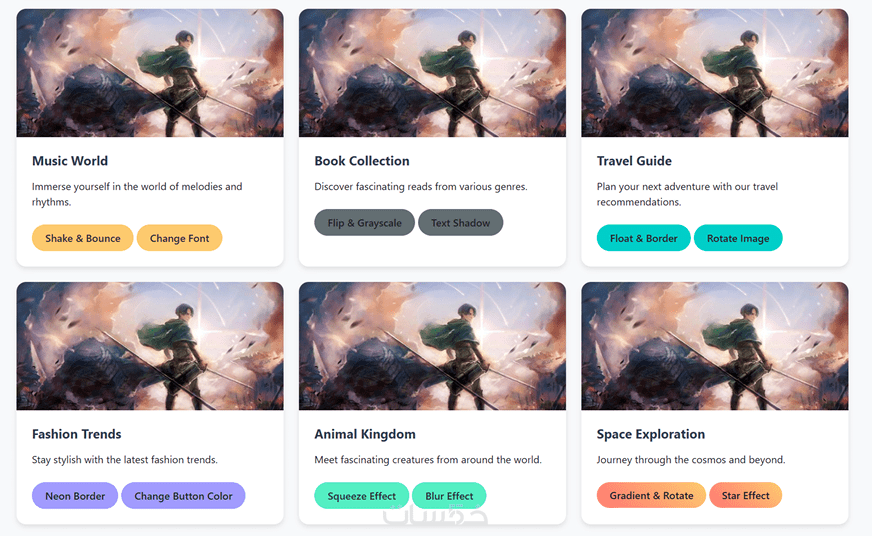Click the Flip & Grayscale button

point(364,223)
